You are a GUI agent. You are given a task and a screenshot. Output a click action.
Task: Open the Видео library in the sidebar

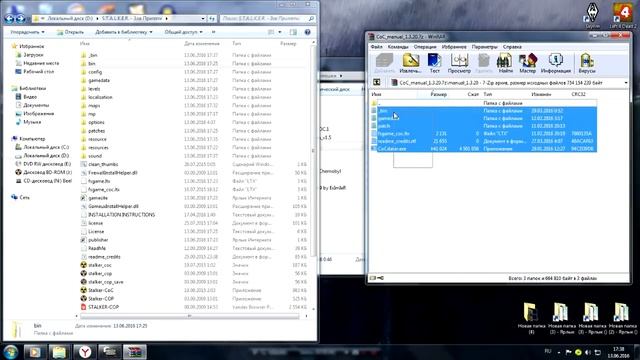(x=30, y=97)
